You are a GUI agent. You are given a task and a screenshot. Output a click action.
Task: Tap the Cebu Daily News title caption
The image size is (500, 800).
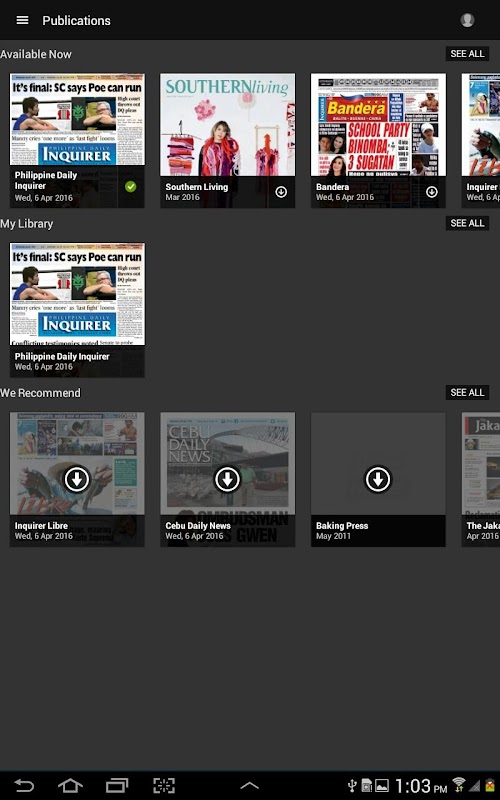(x=198, y=526)
